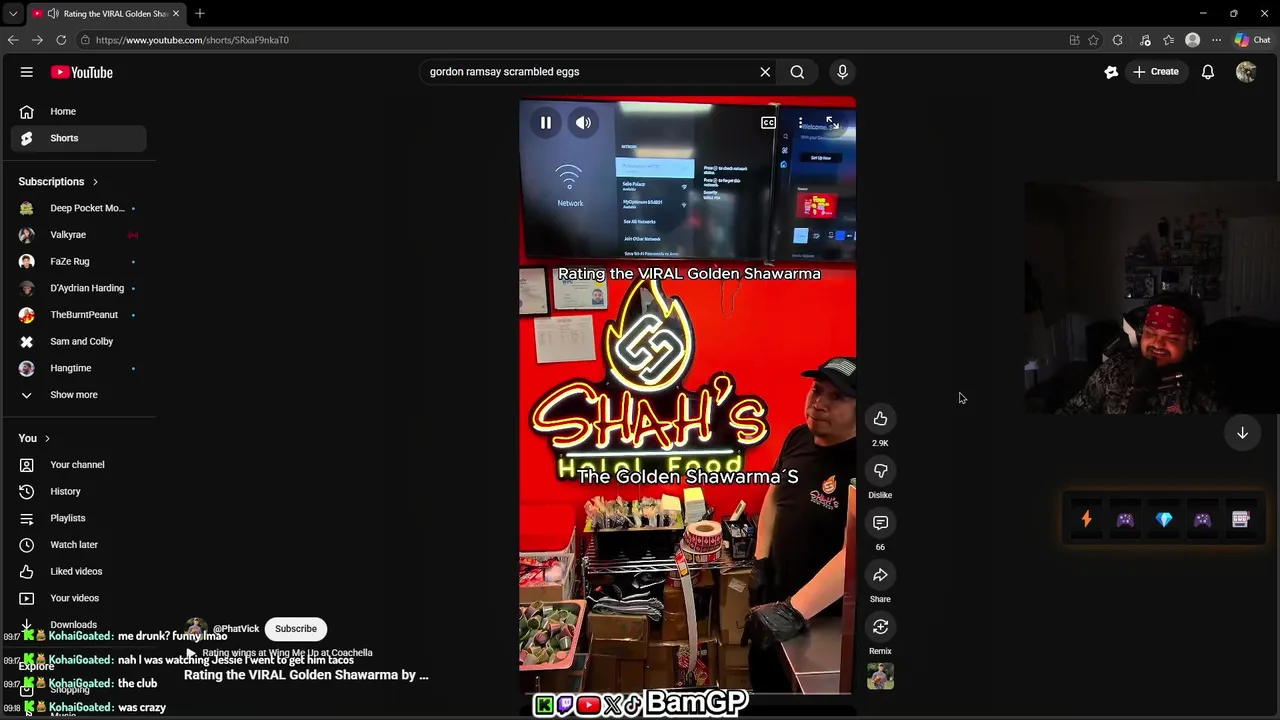Open browser settings and more menu

pyautogui.click(x=1216, y=40)
